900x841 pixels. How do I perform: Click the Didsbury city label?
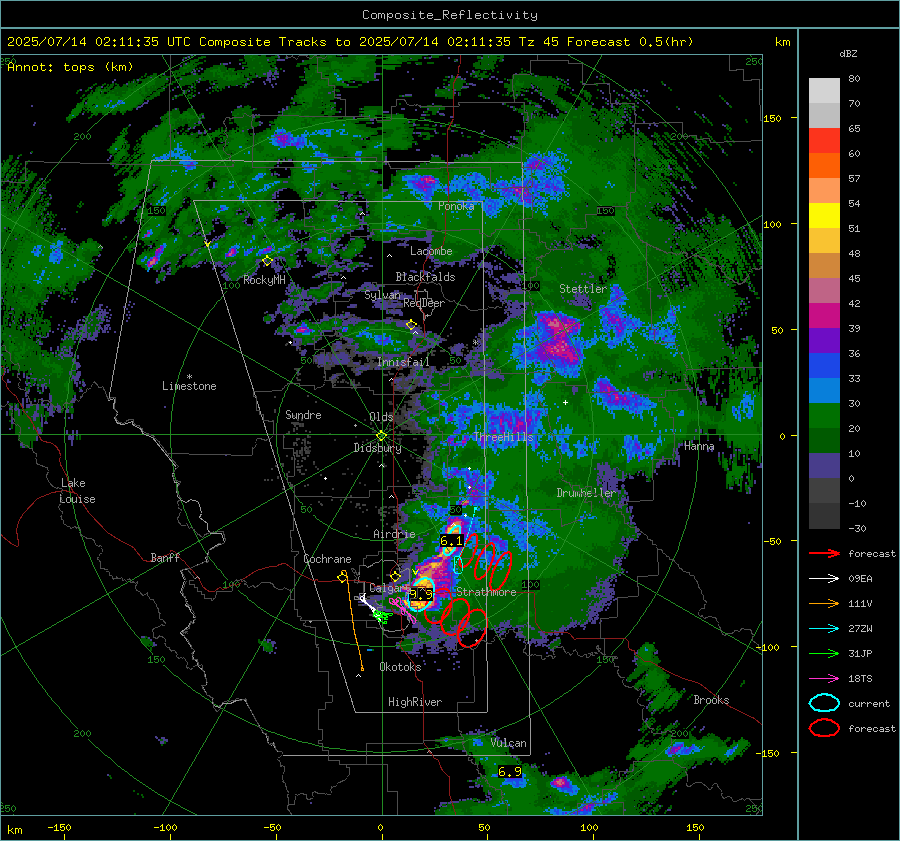click(377, 448)
